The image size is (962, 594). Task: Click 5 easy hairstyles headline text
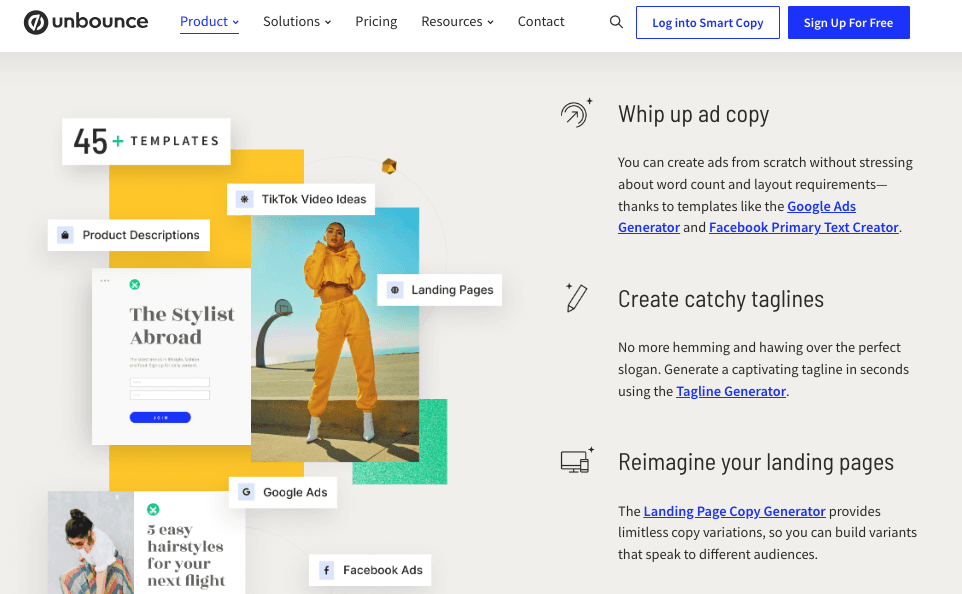186,555
